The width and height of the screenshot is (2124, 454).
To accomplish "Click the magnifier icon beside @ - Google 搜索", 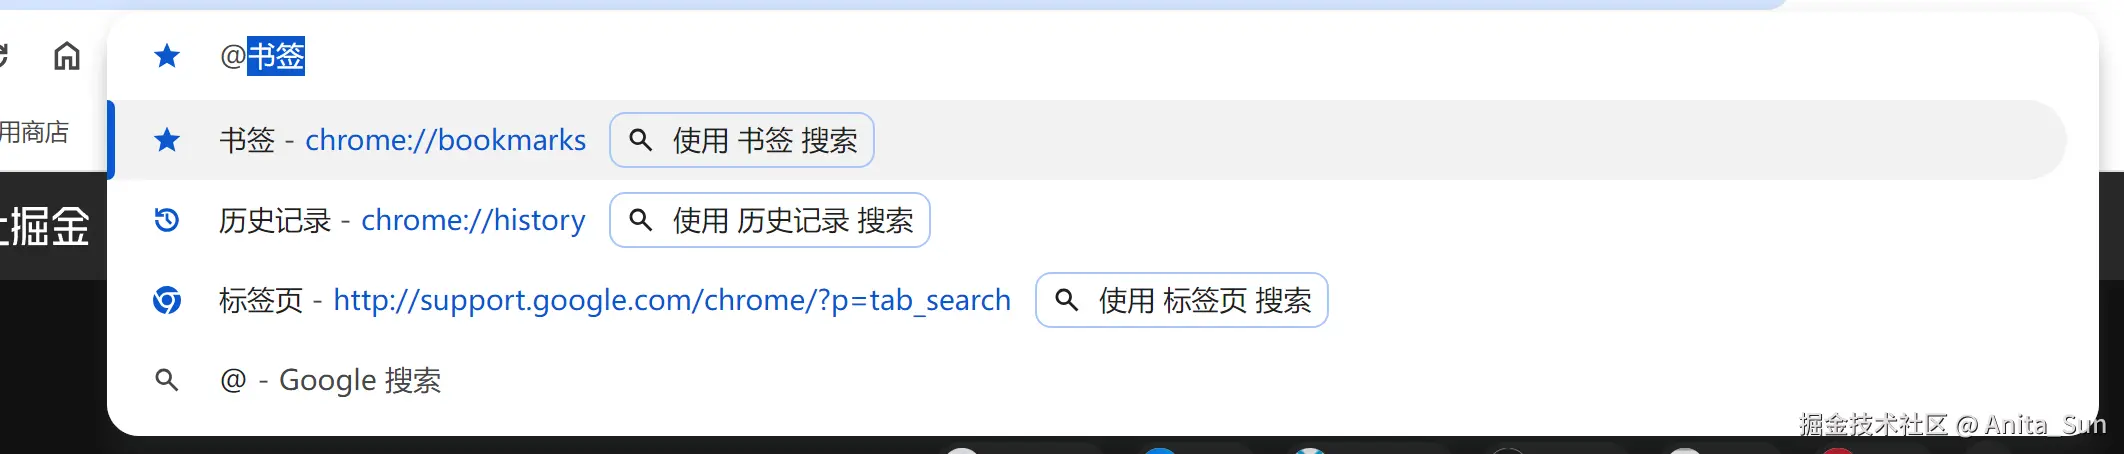I will point(167,380).
